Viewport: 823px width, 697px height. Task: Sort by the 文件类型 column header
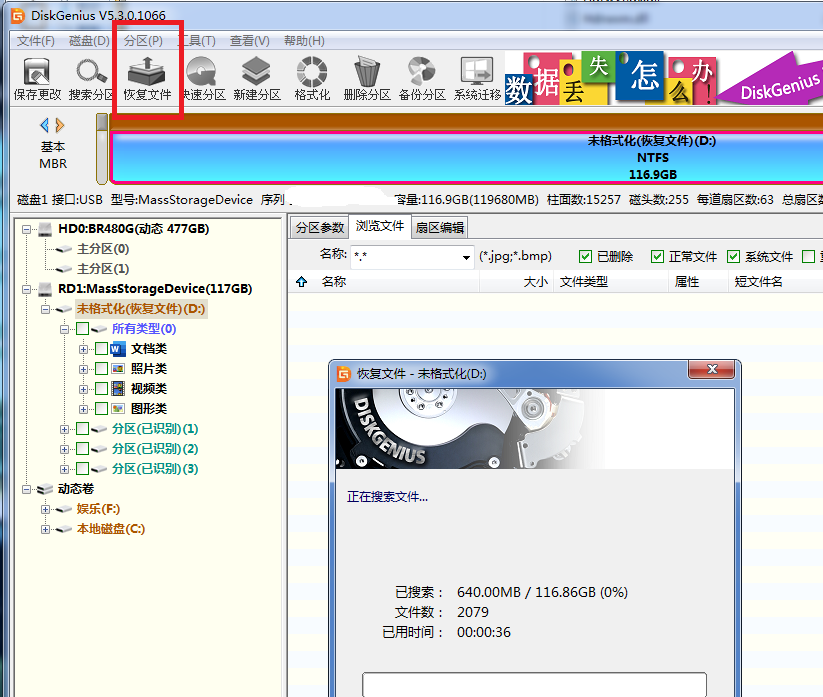(611, 282)
